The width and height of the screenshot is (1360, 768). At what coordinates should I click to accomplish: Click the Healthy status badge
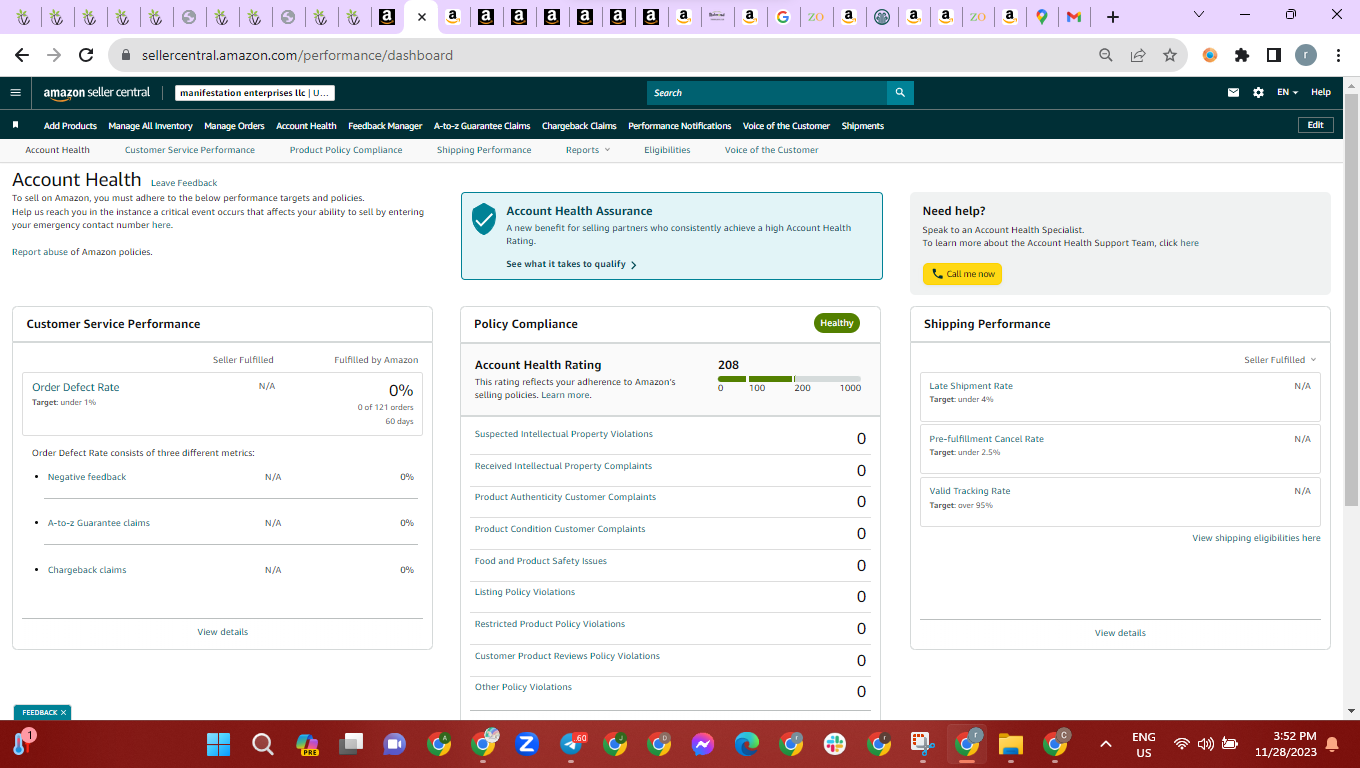tap(837, 323)
